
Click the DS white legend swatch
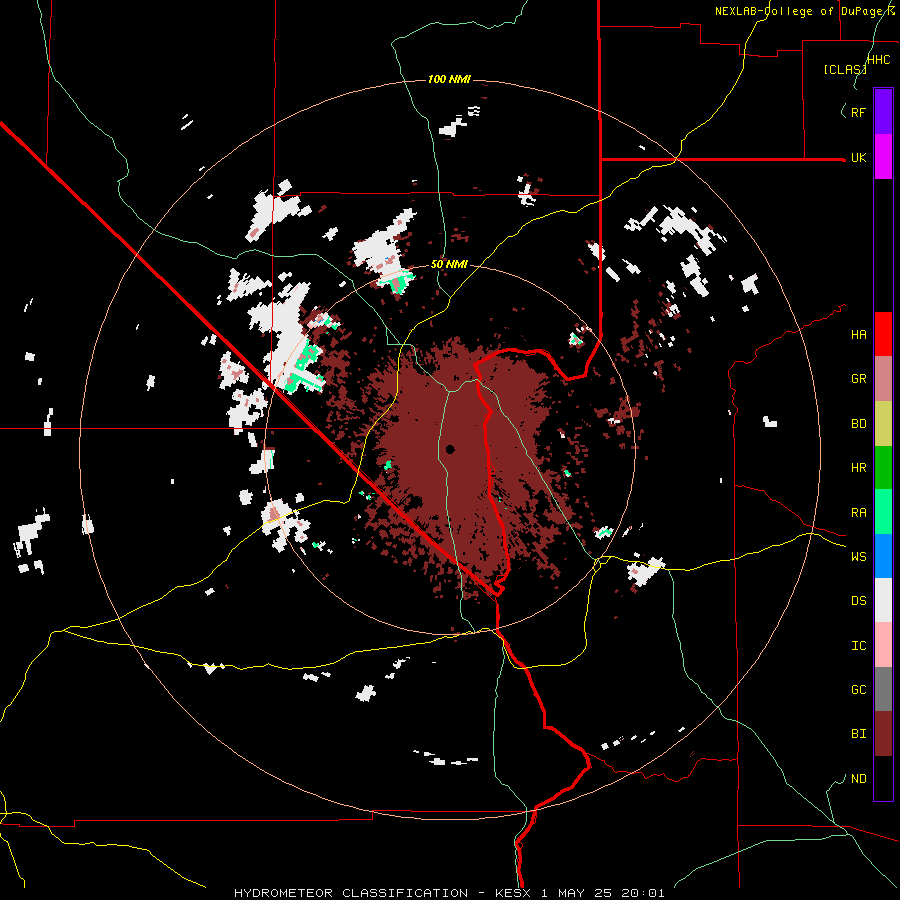click(x=883, y=600)
